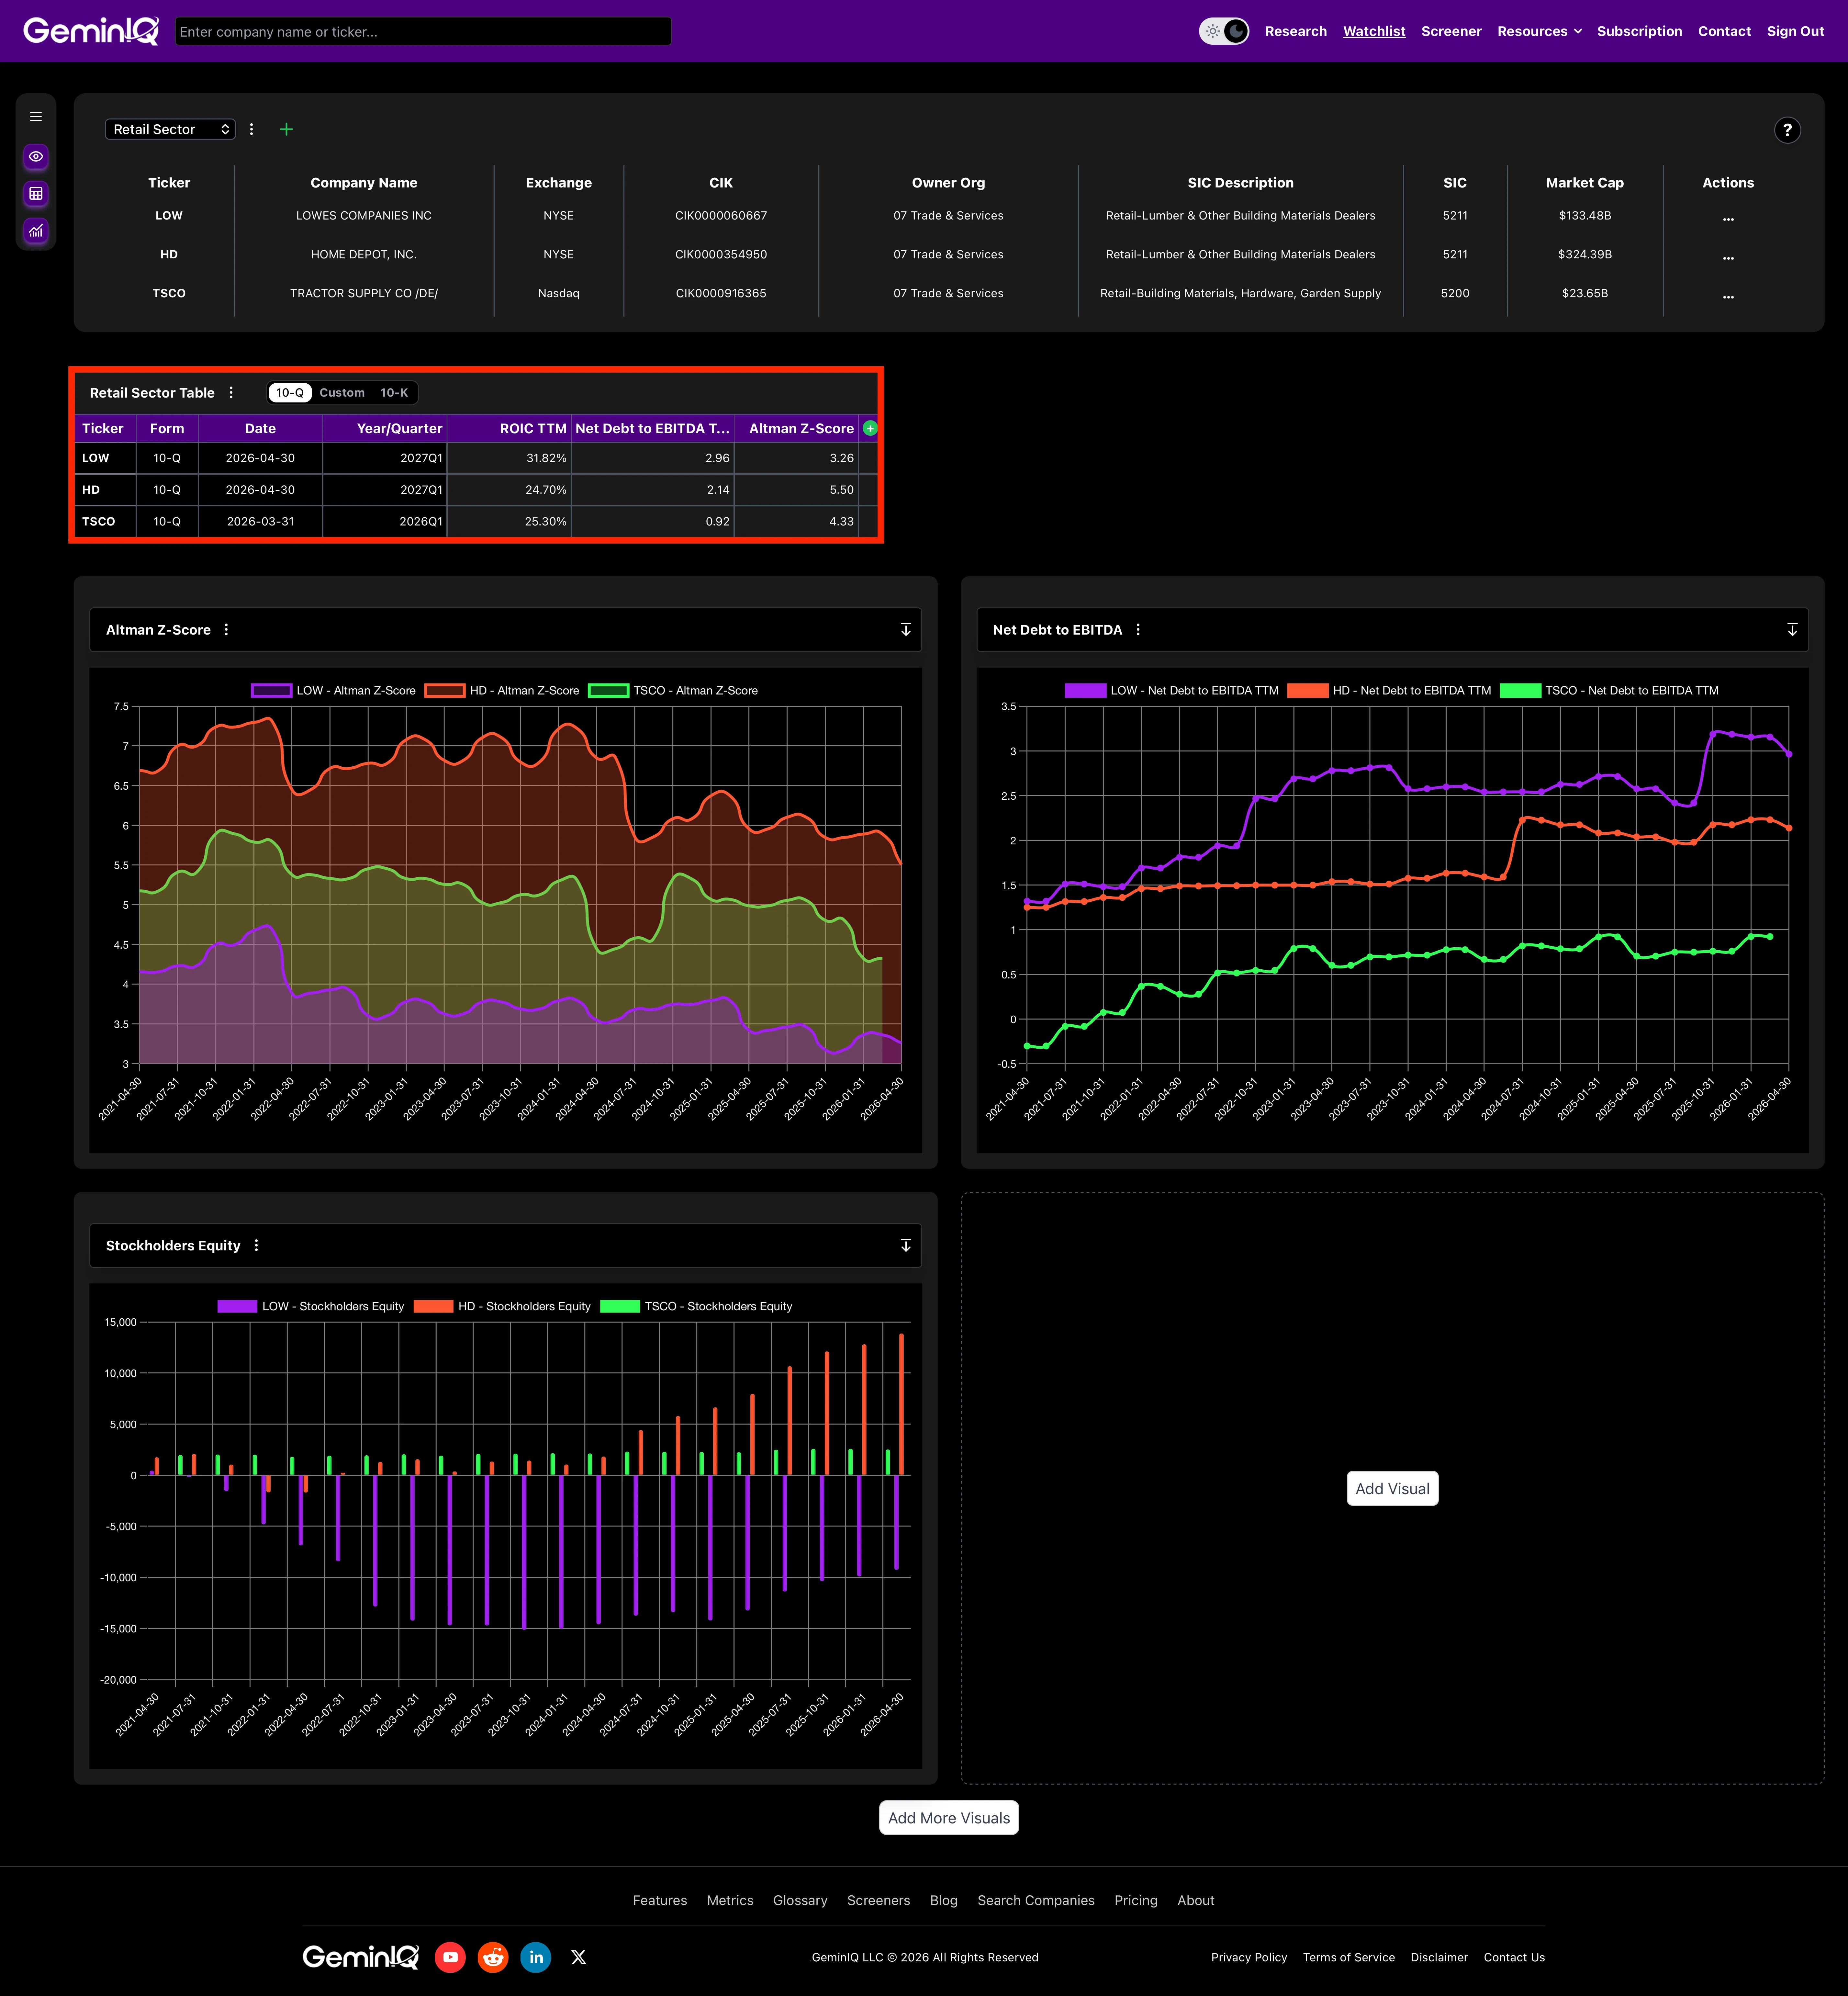Screen dimensions: 1848x1996
Task: Go to Research page
Action: pyautogui.click(x=1296, y=31)
